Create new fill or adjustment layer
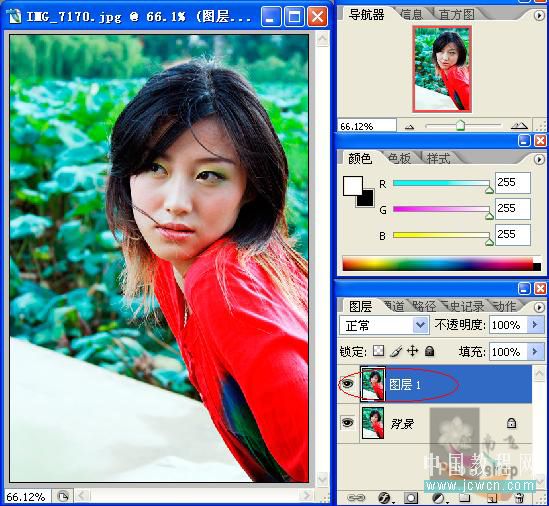The height and width of the screenshot is (506, 549). click(438, 498)
